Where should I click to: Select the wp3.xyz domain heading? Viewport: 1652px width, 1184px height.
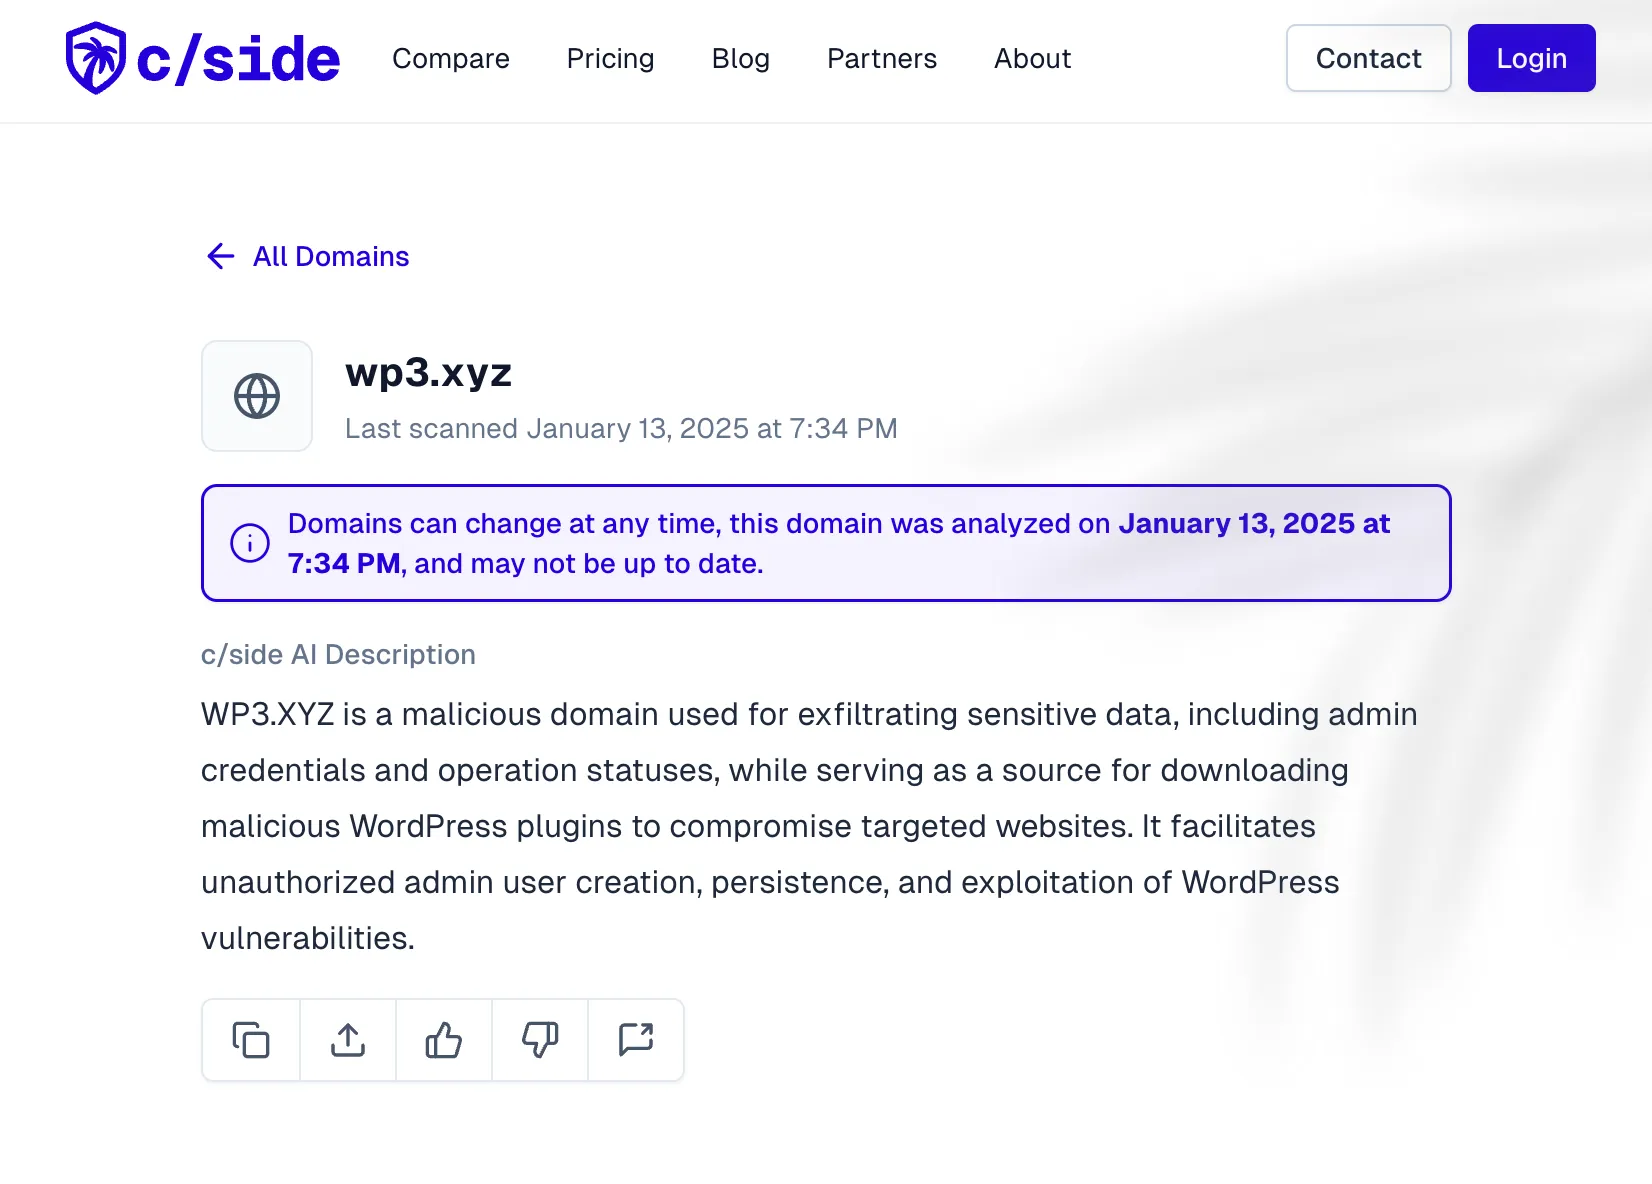tap(429, 372)
